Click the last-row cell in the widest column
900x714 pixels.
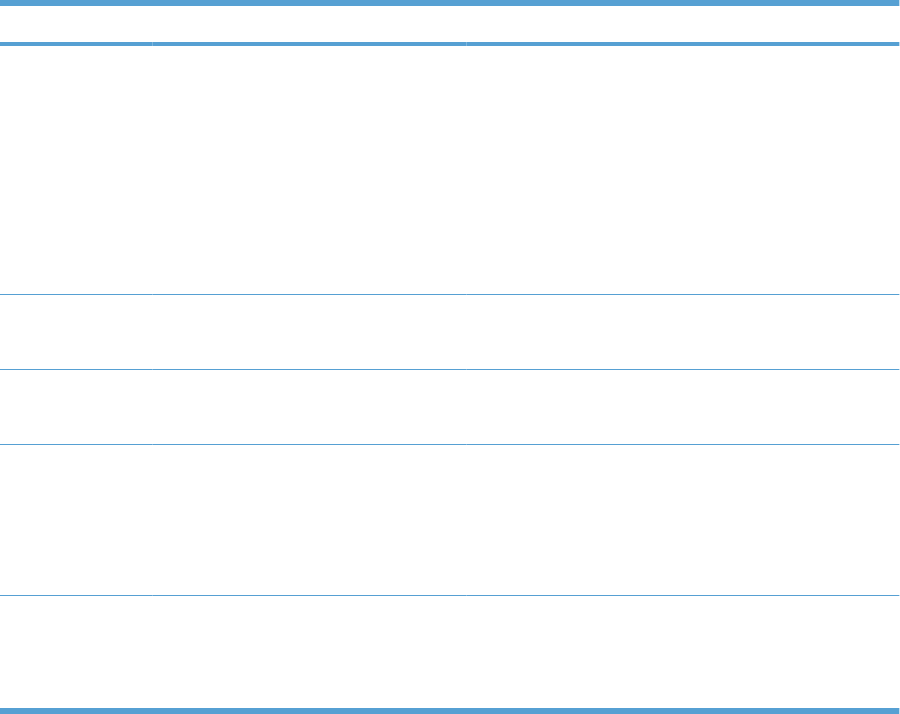tap(683, 652)
